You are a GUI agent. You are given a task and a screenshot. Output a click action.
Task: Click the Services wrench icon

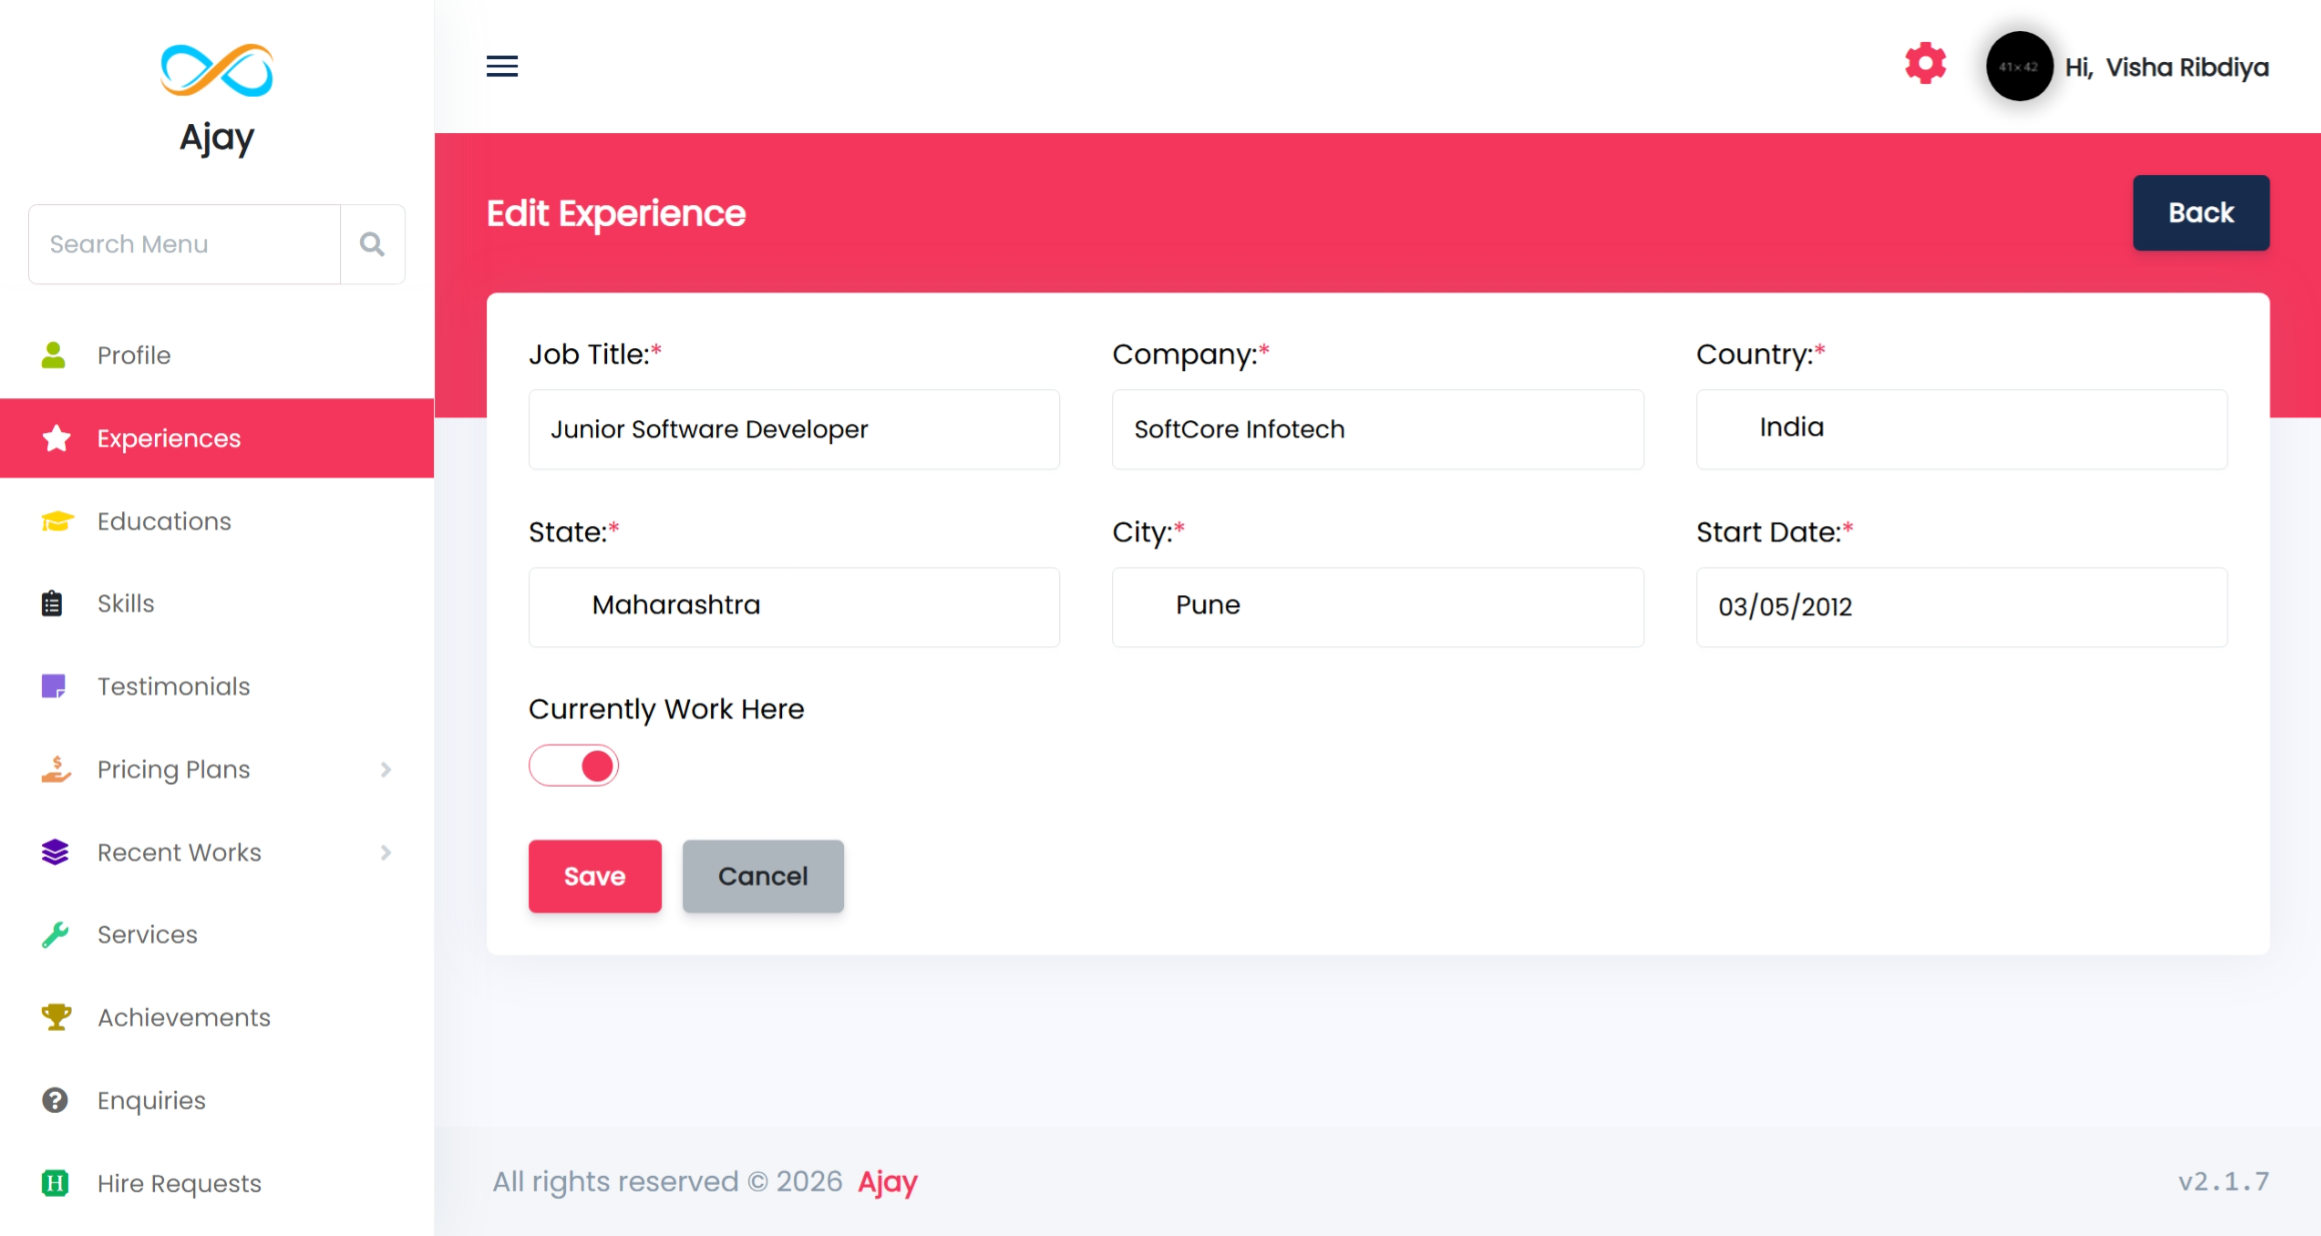point(56,934)
